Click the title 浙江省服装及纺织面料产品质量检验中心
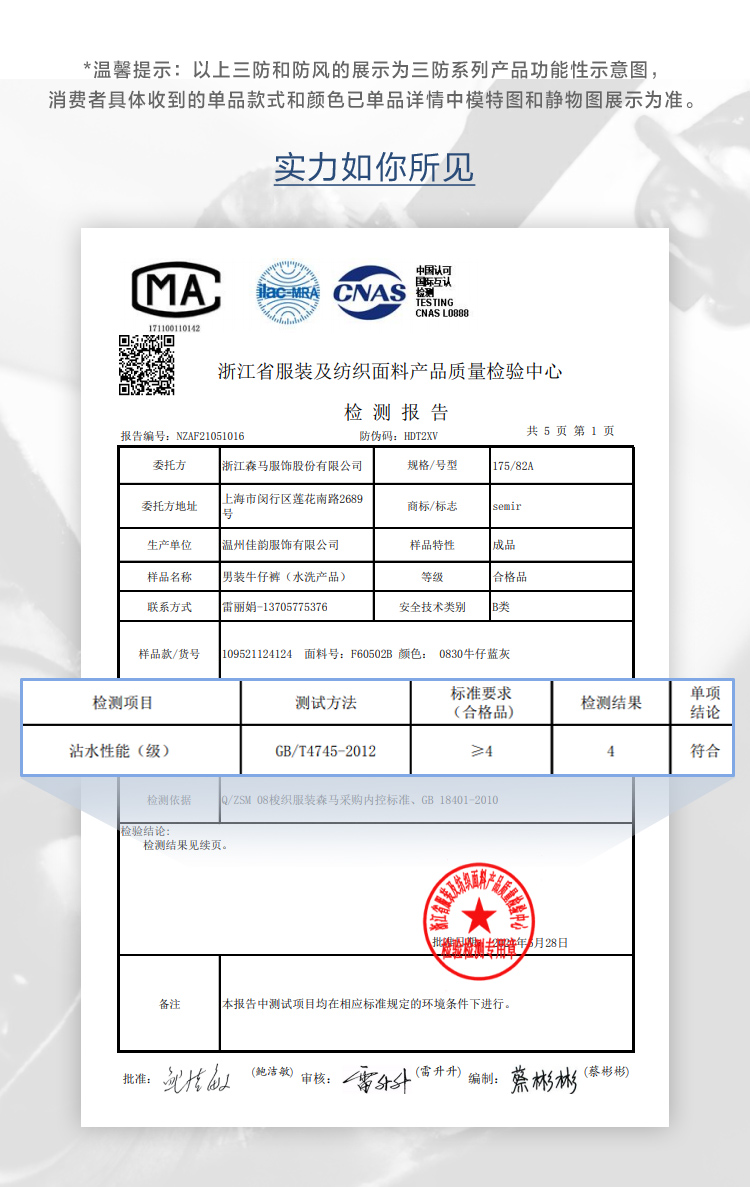750x1187 pixels. point(390,372)
